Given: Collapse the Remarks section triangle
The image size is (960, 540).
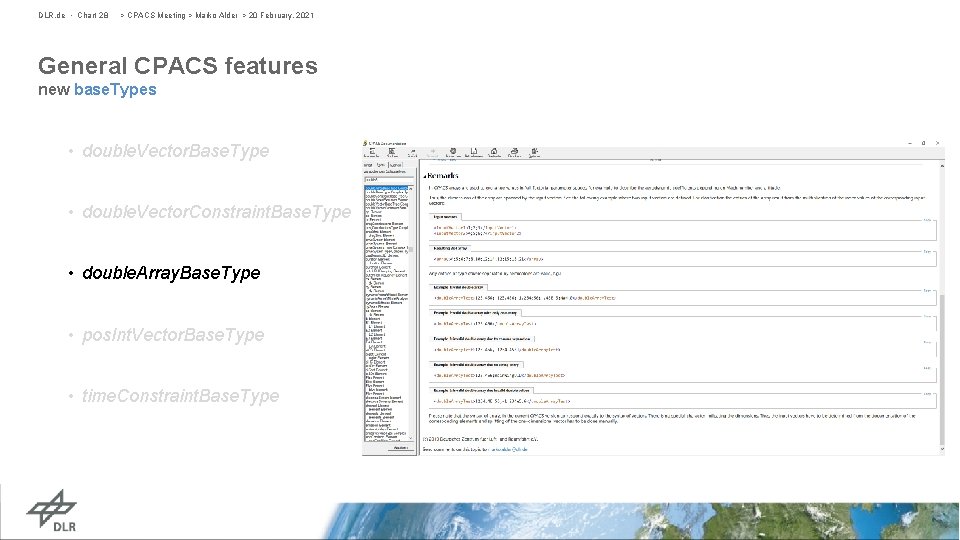Looking at the screenshot, I should (425, 177).
